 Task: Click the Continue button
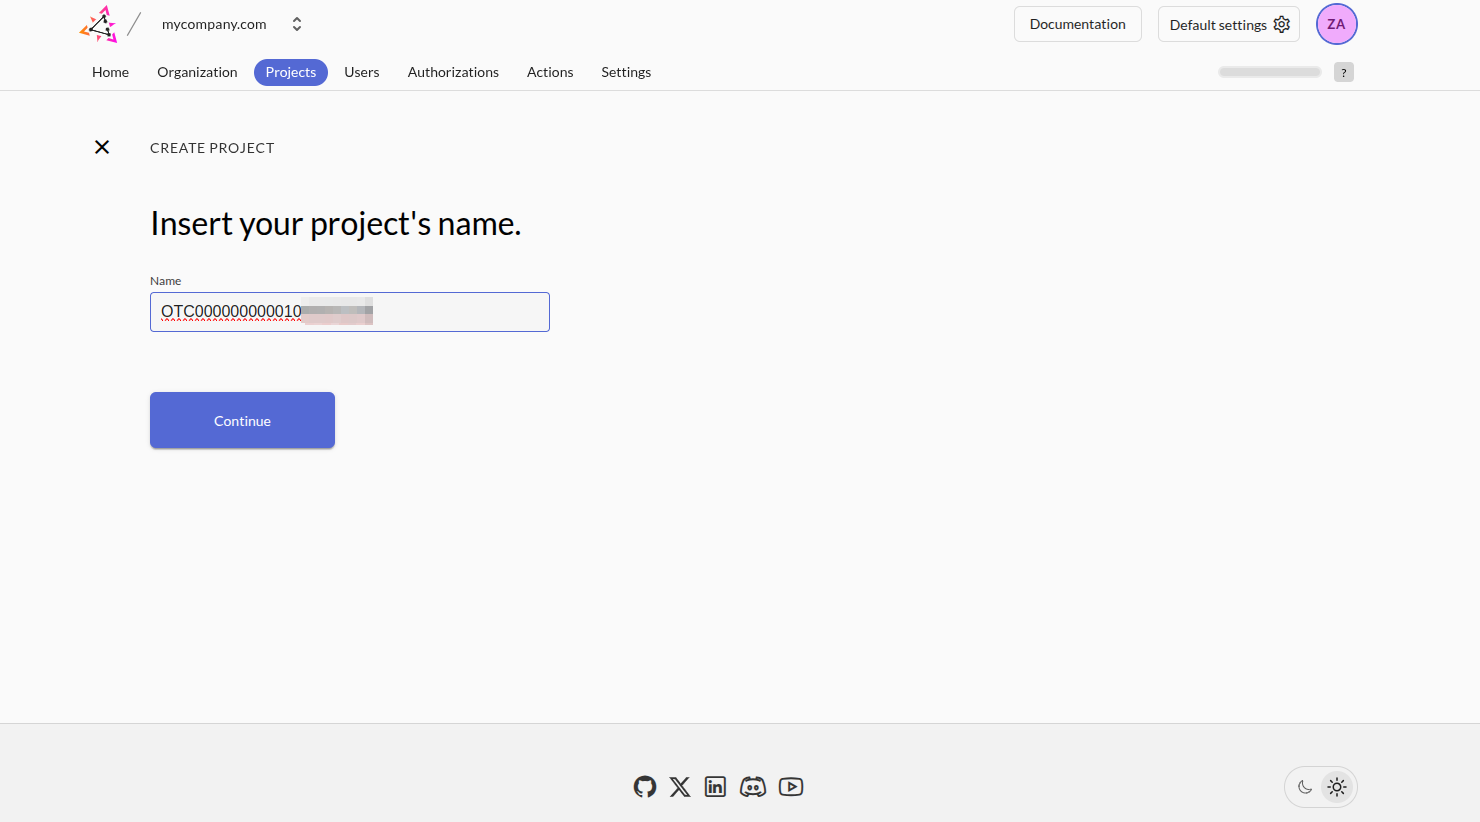tap(242, 420)
